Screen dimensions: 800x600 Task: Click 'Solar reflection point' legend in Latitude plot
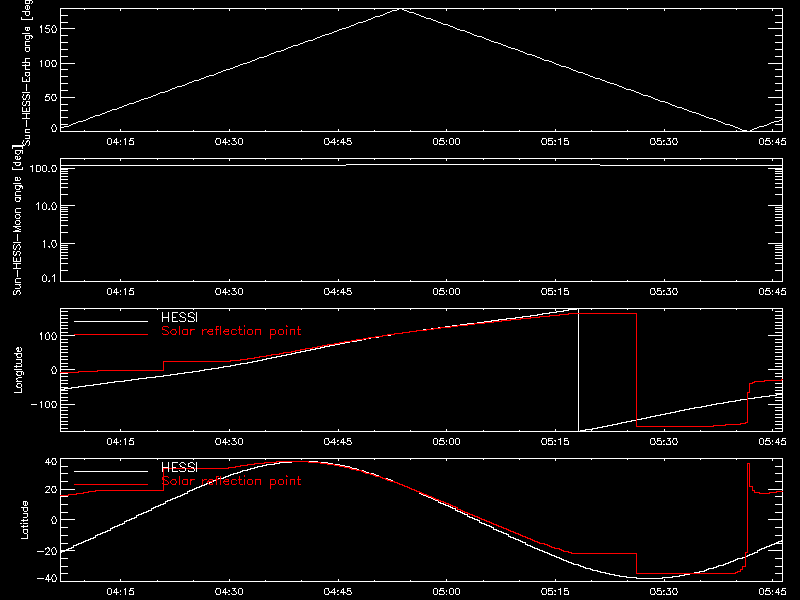231,481
